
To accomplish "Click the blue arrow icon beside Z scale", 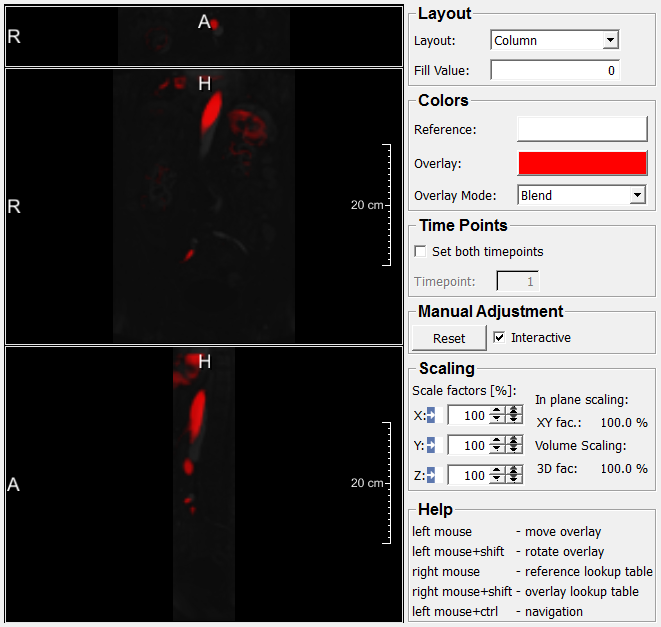I will click(430, 475).
